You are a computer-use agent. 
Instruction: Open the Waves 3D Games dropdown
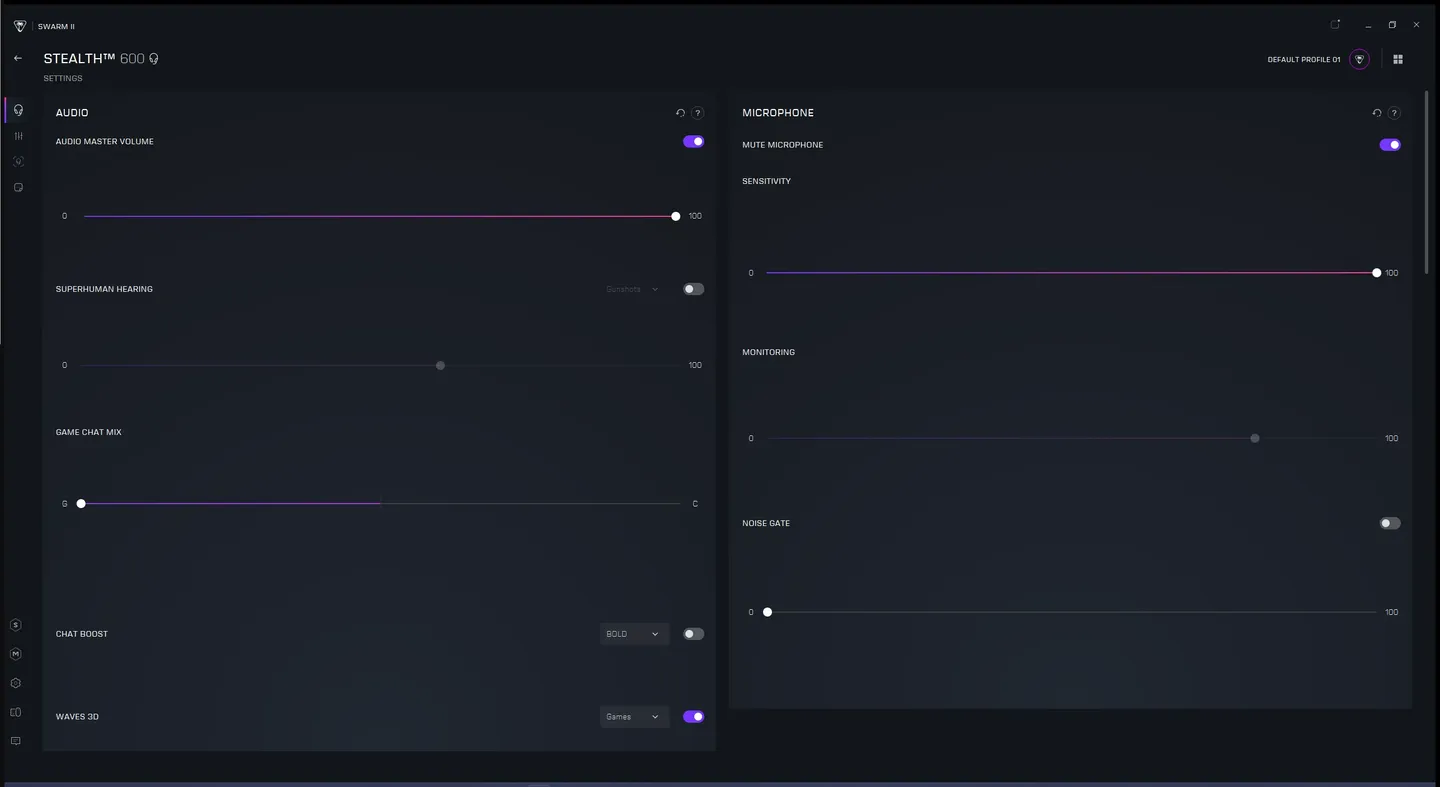(634, 717)
